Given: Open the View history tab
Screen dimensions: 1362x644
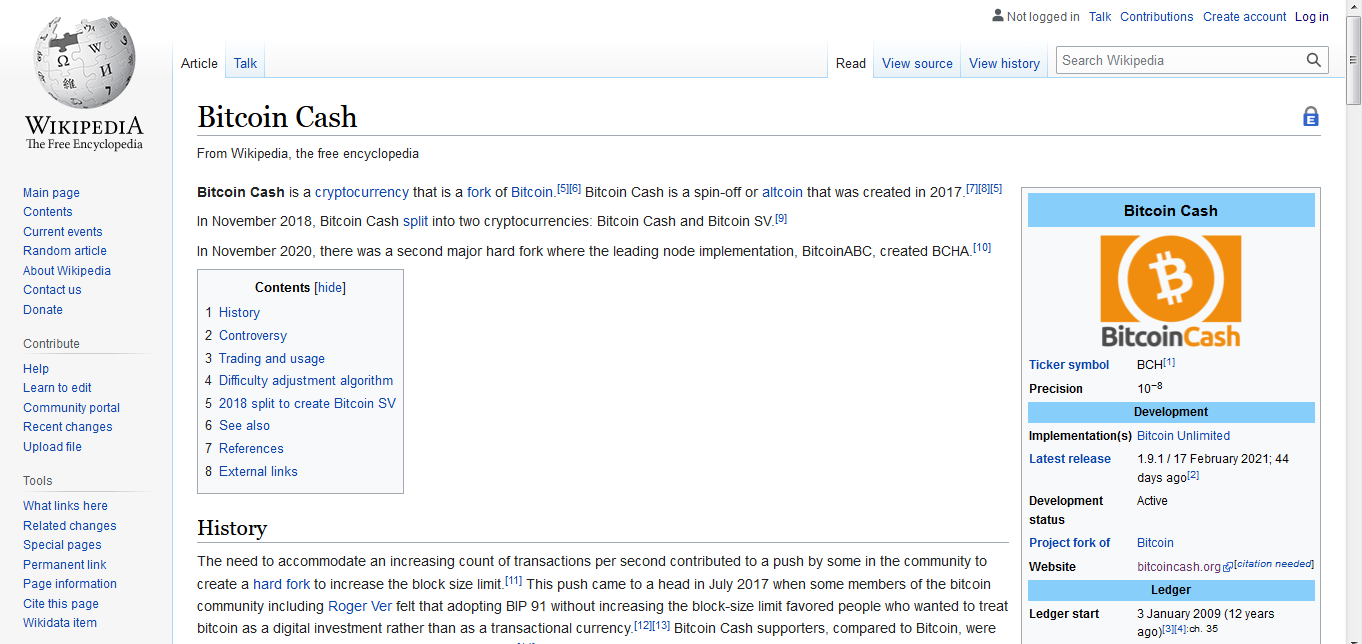Looking at the screenshot, I should click(1004, 63).
